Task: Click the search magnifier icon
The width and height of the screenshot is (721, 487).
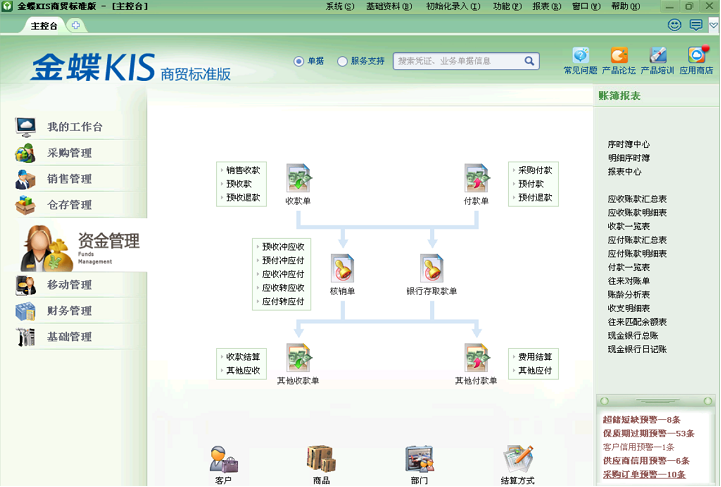Action: (x=529, y=61)
